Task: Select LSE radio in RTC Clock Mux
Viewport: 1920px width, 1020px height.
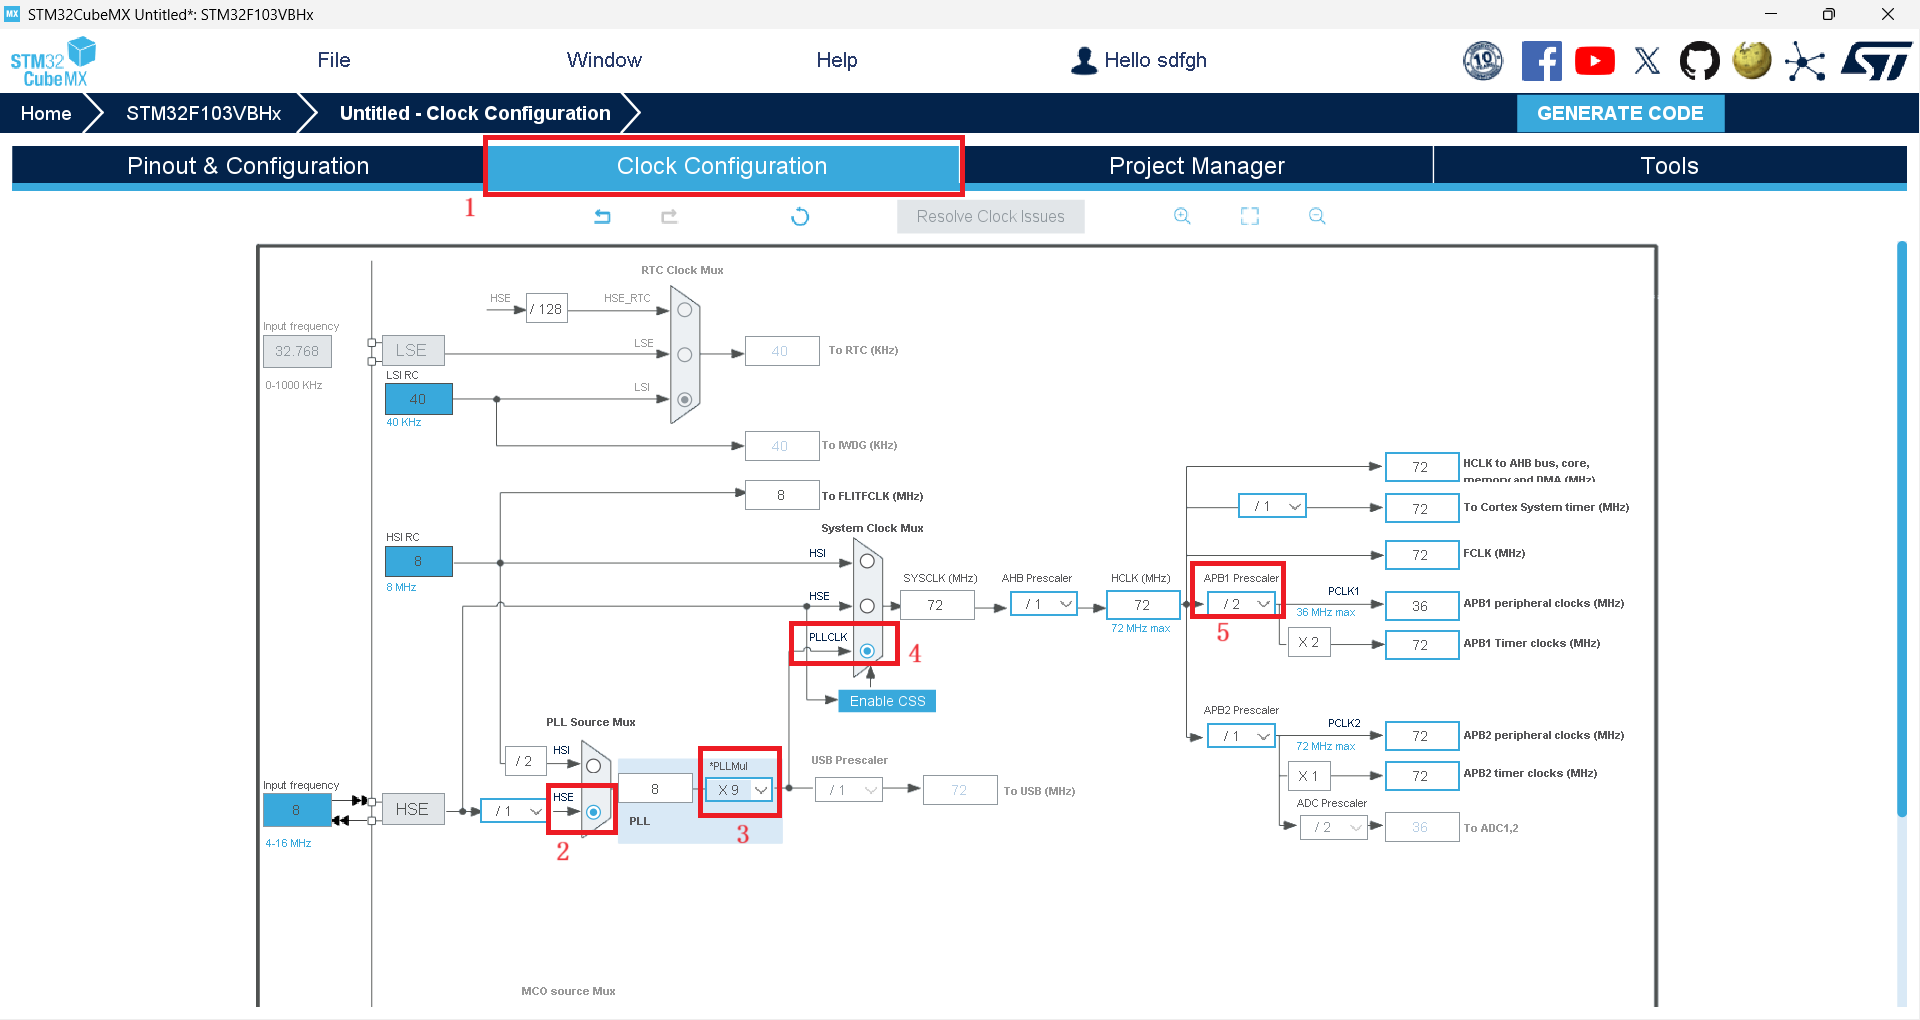Action: (x=685, y=355)
